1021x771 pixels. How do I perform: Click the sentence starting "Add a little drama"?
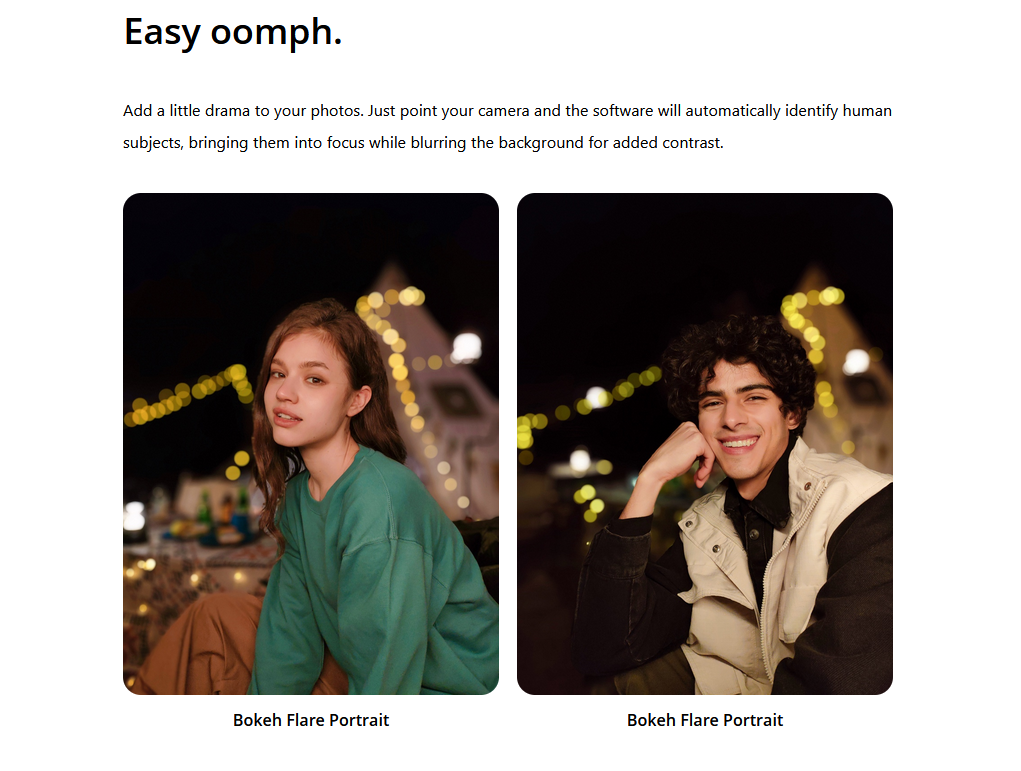tap(244, 111)
